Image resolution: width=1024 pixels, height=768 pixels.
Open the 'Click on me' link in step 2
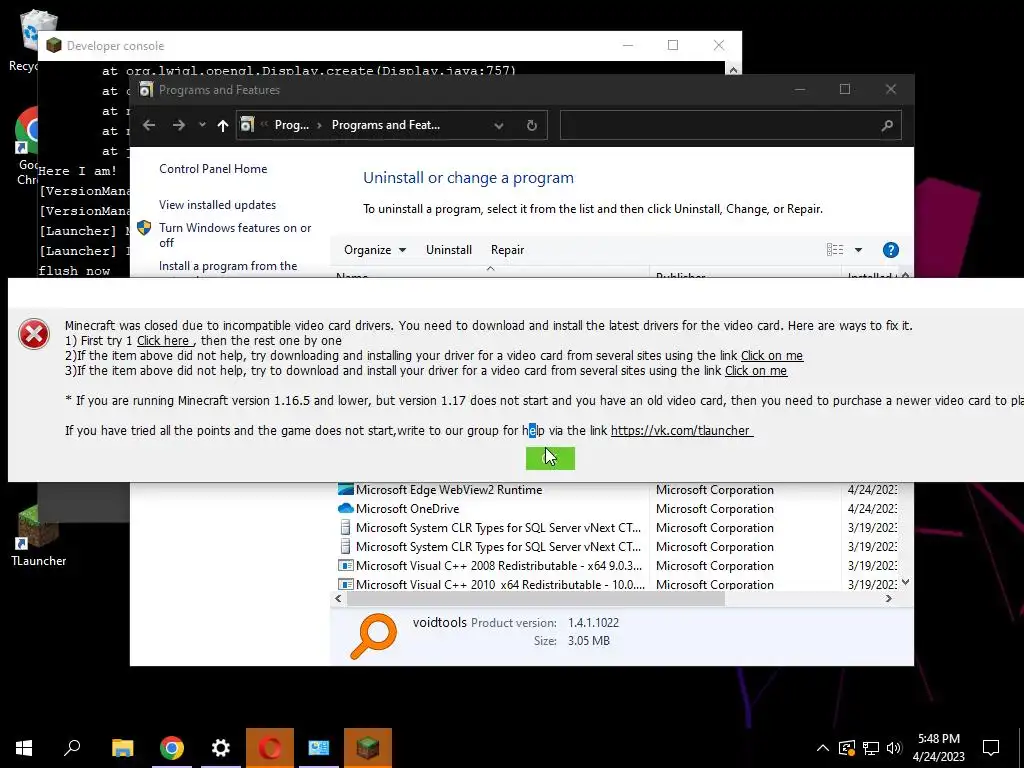[x=772, y=356]
